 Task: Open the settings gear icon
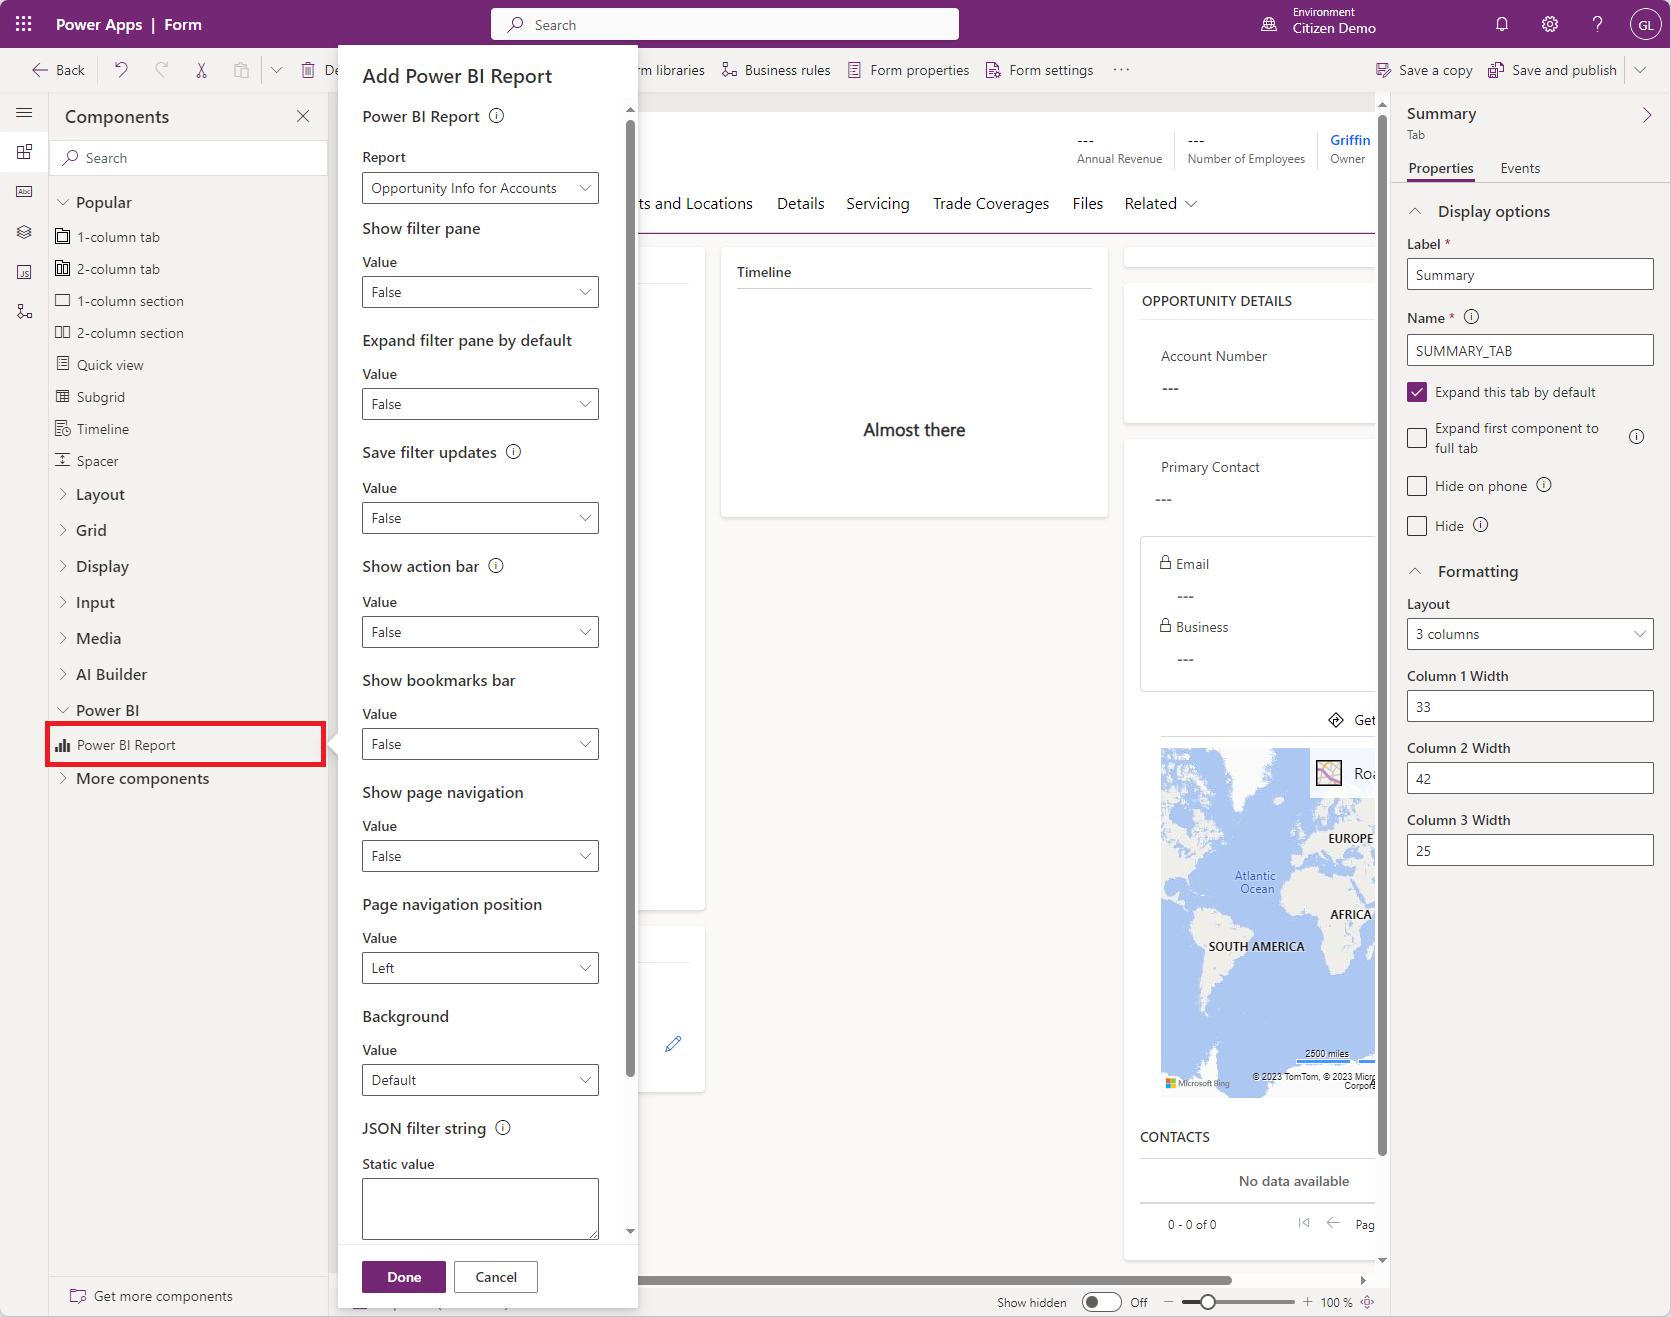1549,25
